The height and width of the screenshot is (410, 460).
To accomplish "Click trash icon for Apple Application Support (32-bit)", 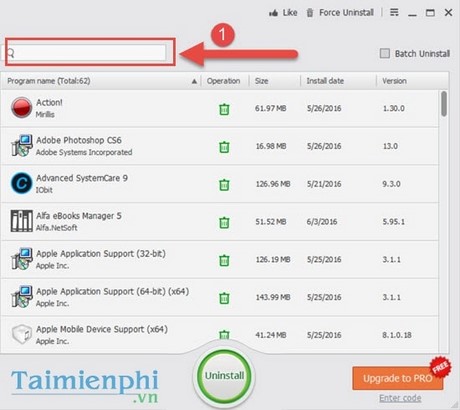I will point(224,260).
